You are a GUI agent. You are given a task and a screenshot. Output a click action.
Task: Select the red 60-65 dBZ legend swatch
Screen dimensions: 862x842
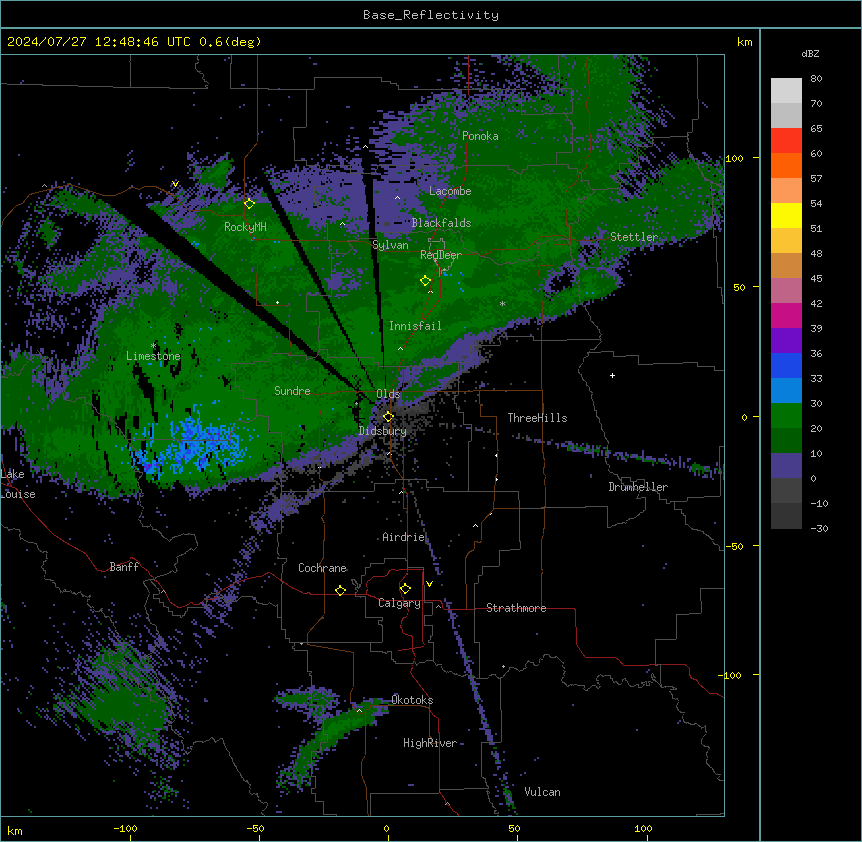pos(786,141)
